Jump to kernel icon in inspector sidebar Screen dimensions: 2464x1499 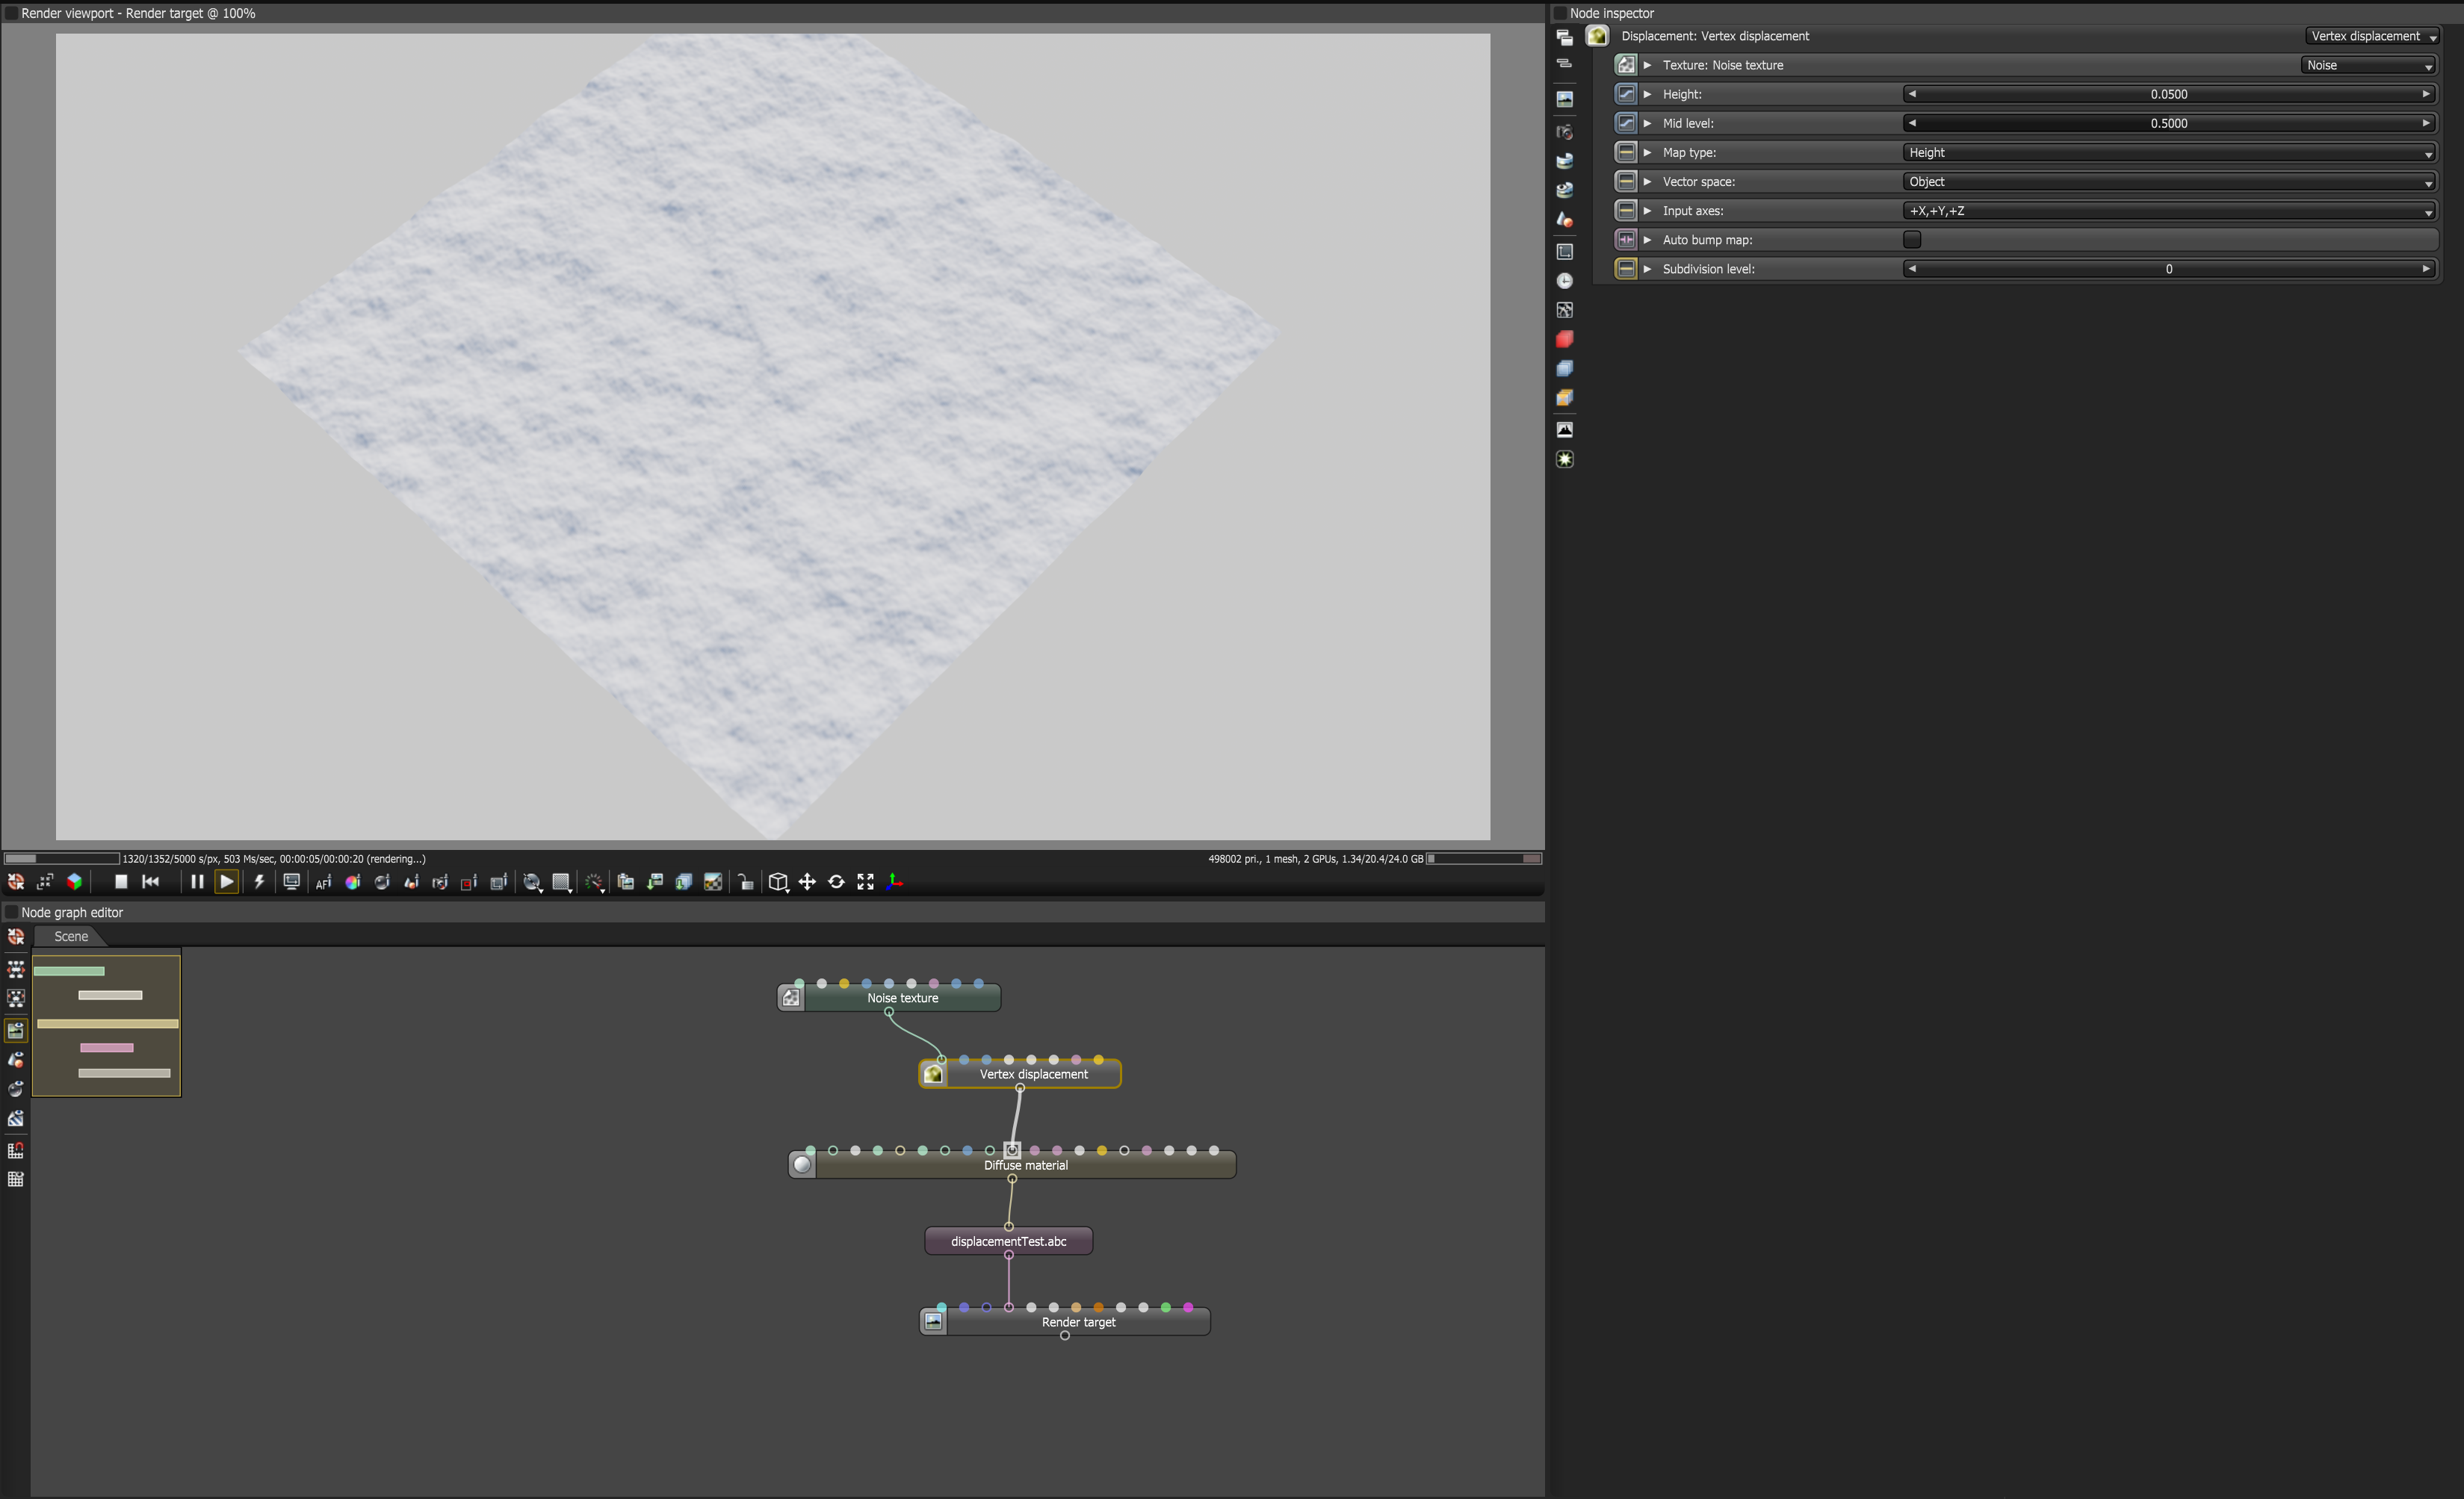(1565, 310)
